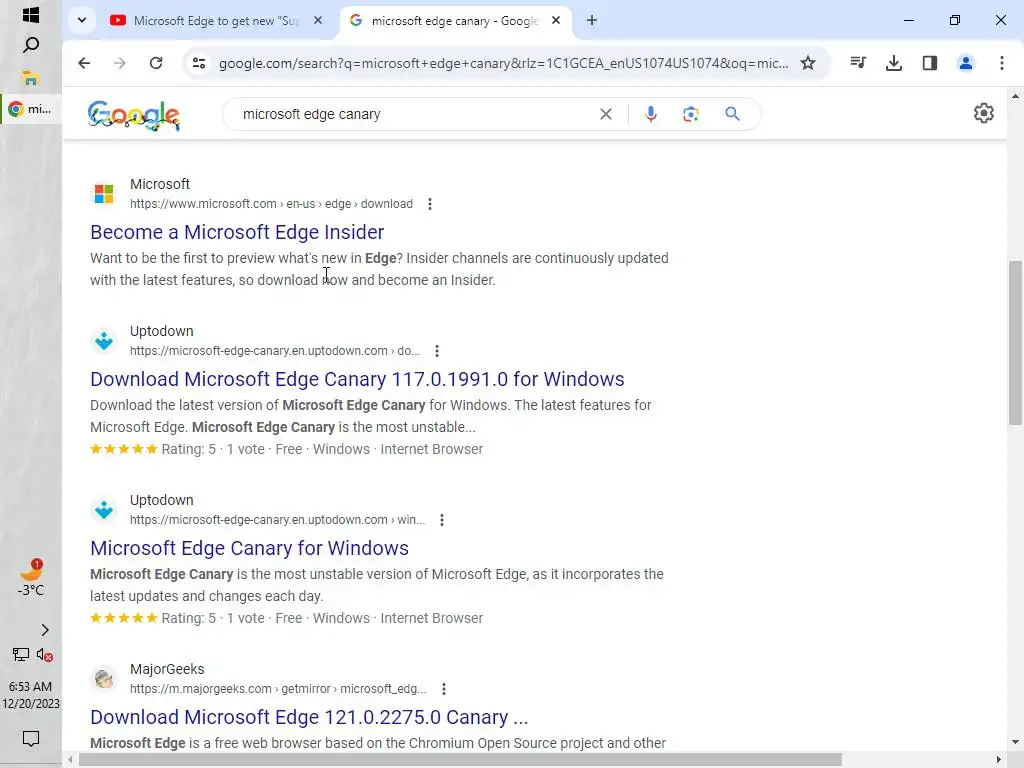Click the scroll down arrow
The image size is (1024, 768).
[x=1015, y=742]
